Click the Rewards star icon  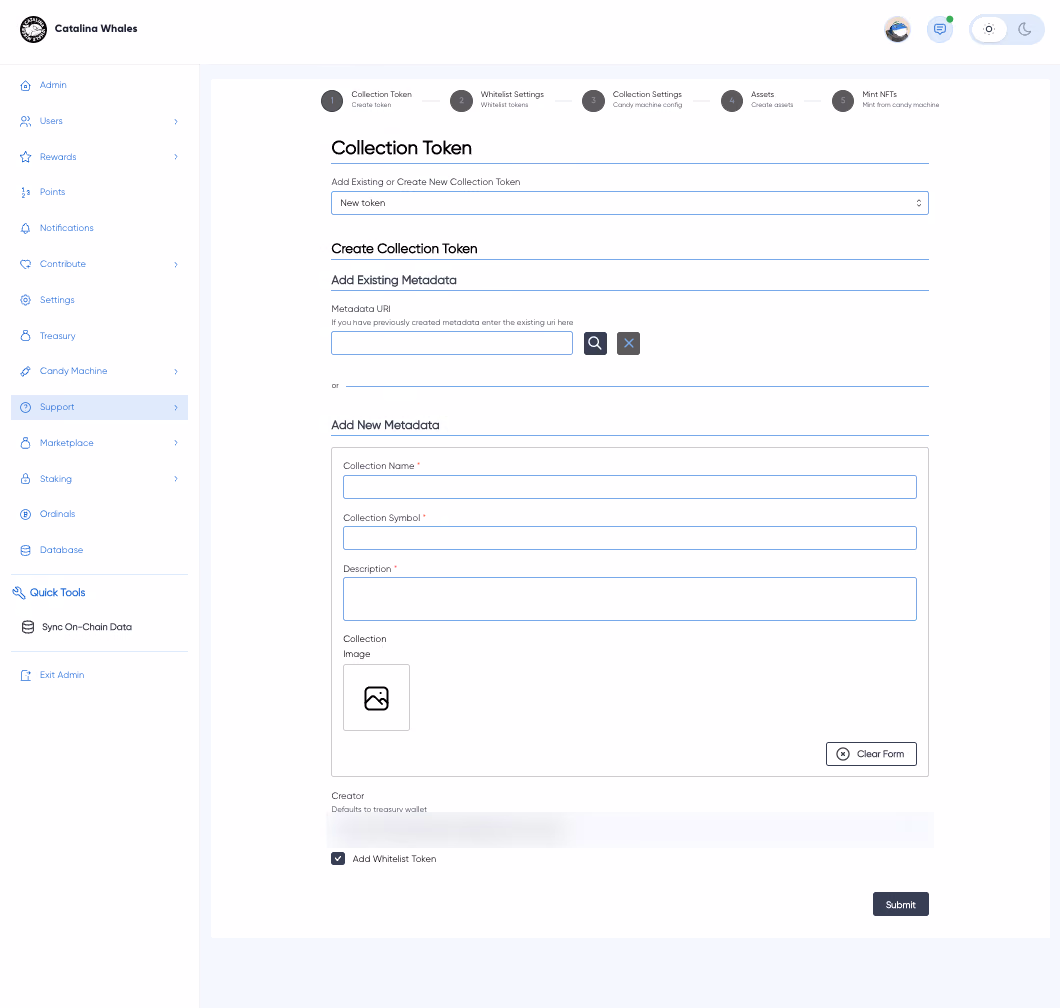coord(26,157)
